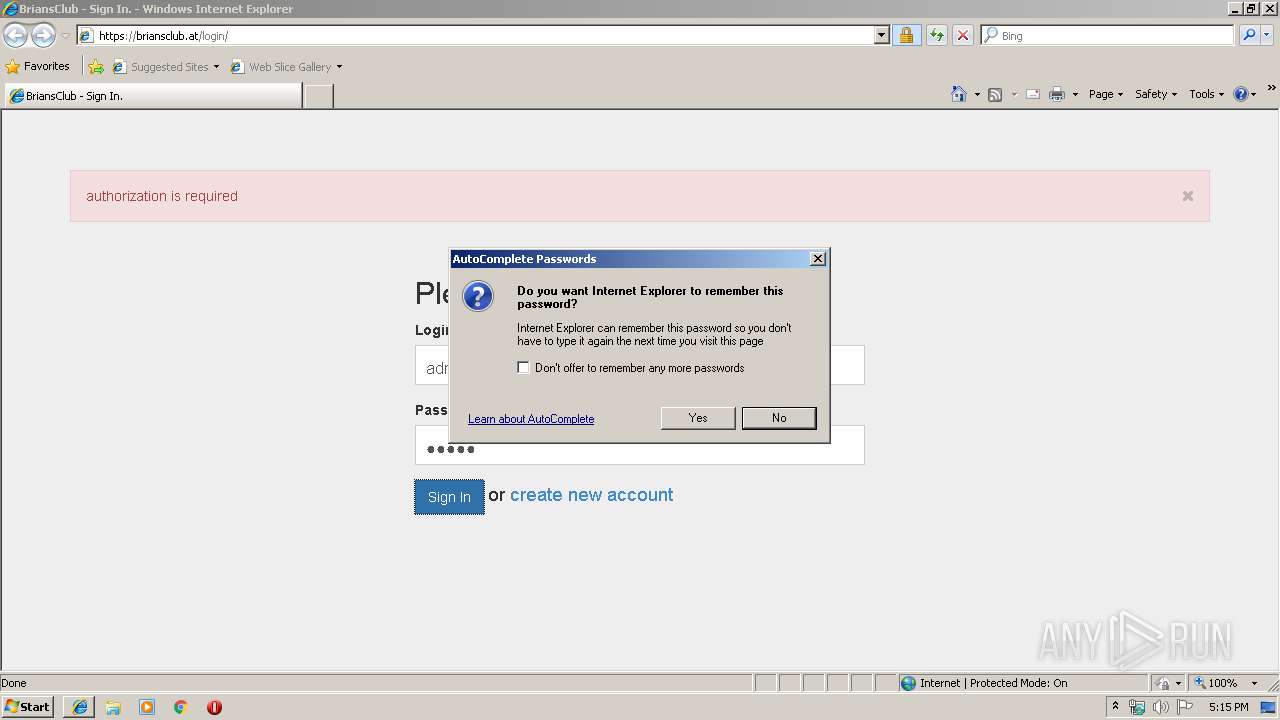Open the Chrome taskbar icon

point(181,707)
